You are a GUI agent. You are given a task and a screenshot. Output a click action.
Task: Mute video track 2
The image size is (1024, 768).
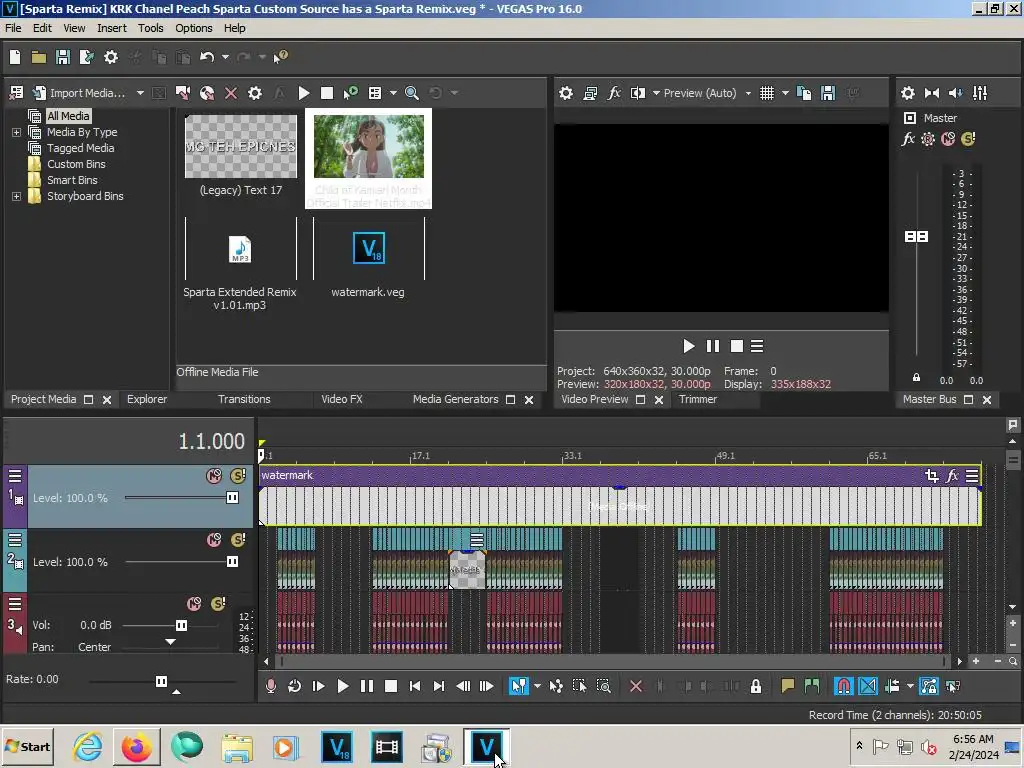point(214,540)
